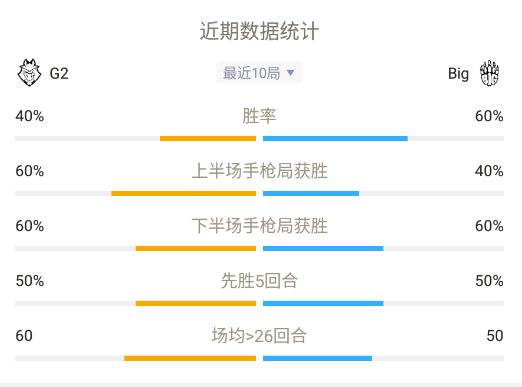Click the G2 team logo icon
Image resolution: width=522 pixels, height=387 pixels.
pyautogui.click(x=29, y=73)
